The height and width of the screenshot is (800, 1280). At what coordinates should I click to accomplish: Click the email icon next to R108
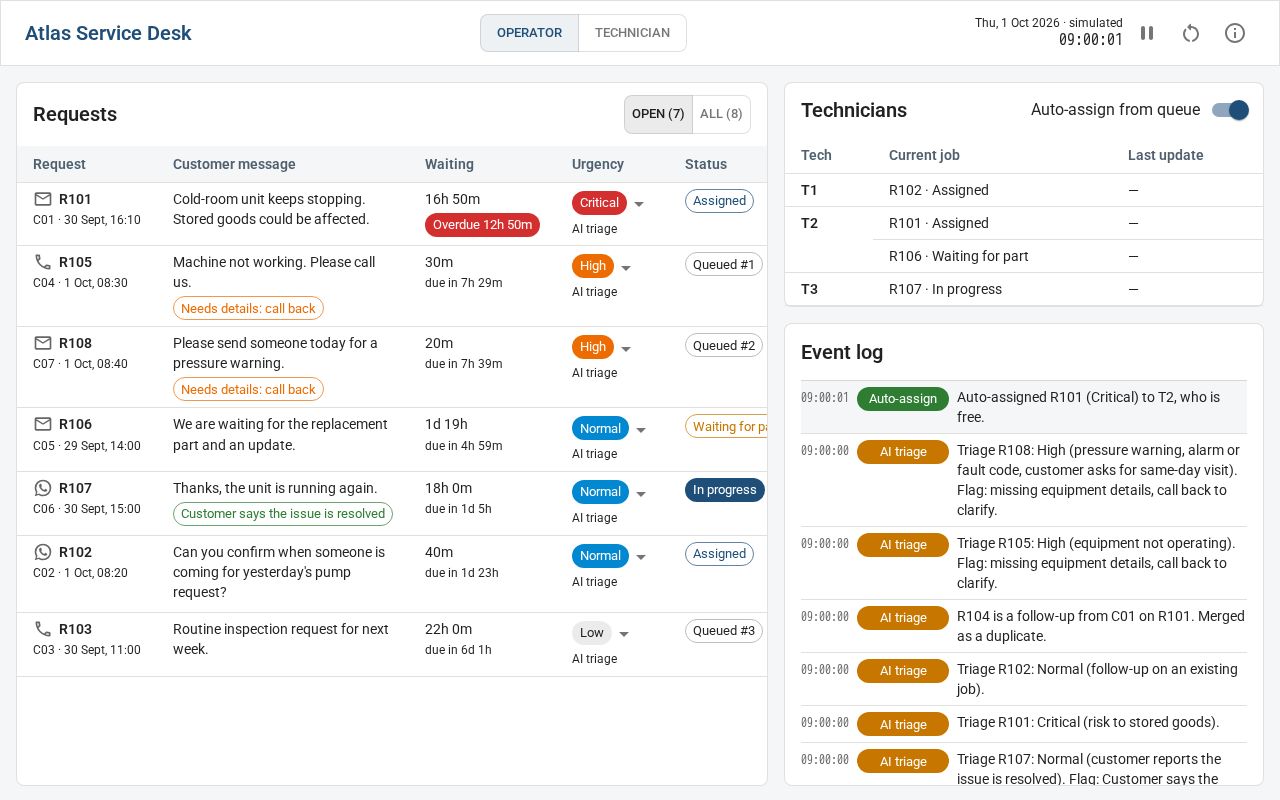coord(43,343)
